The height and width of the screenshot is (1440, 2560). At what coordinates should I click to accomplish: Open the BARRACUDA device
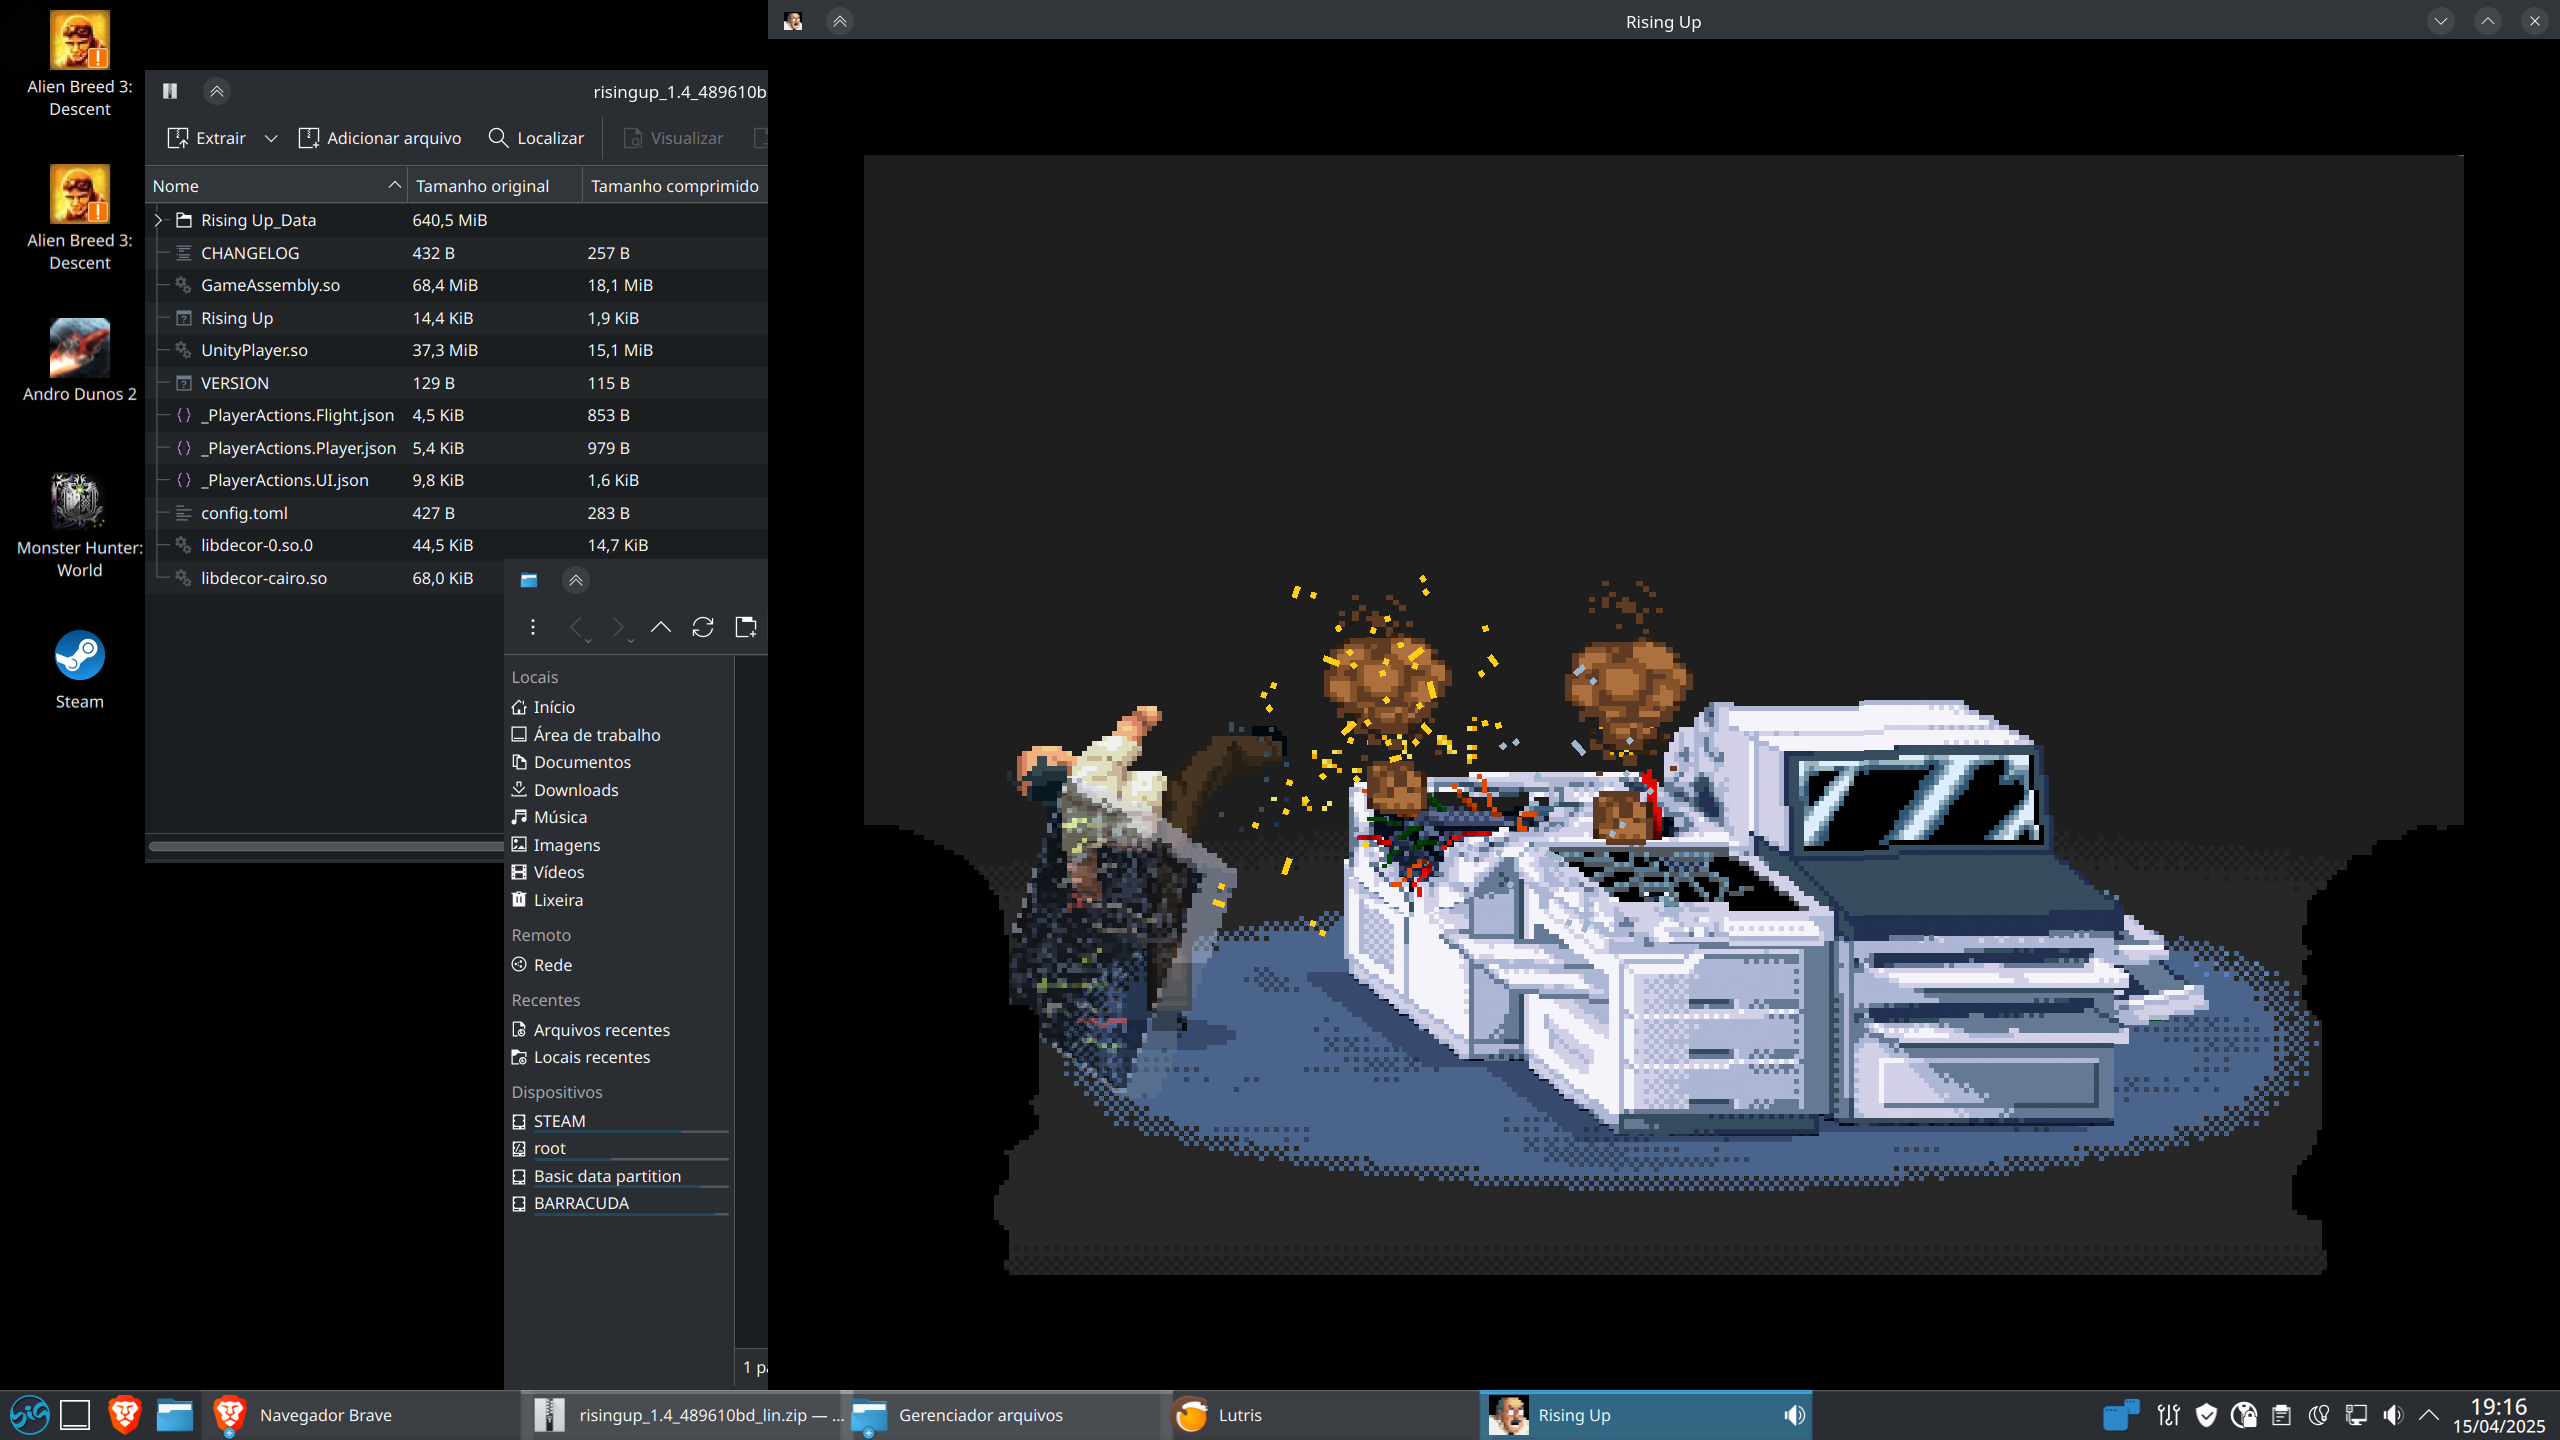[619, 1203]
